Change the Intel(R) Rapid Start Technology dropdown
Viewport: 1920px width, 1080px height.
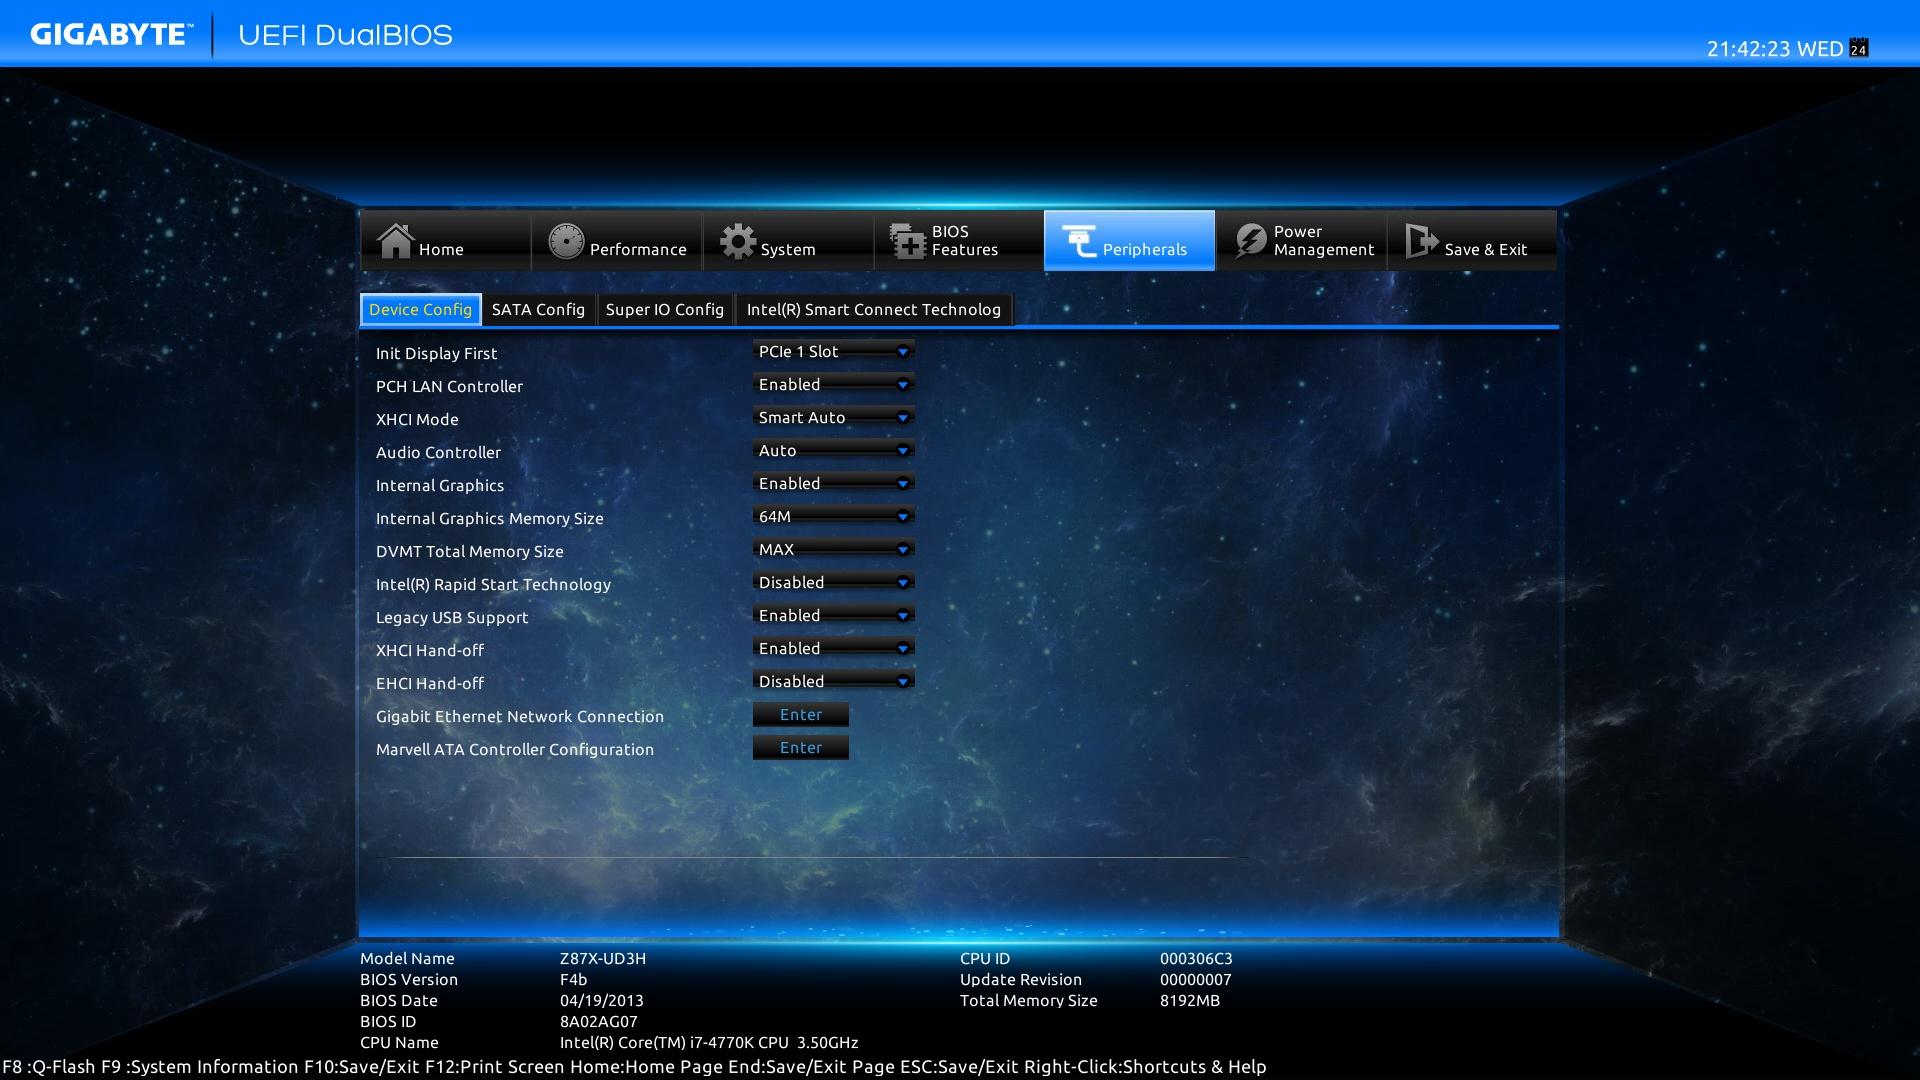(x=833, y=582)
